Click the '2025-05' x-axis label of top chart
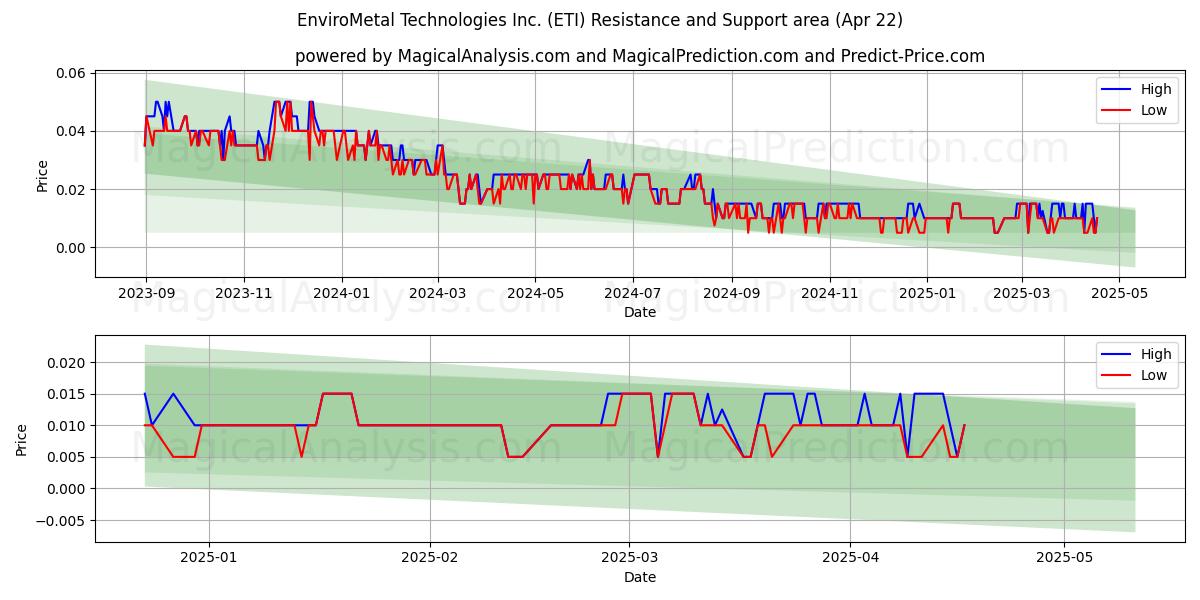 point(1119,294)
